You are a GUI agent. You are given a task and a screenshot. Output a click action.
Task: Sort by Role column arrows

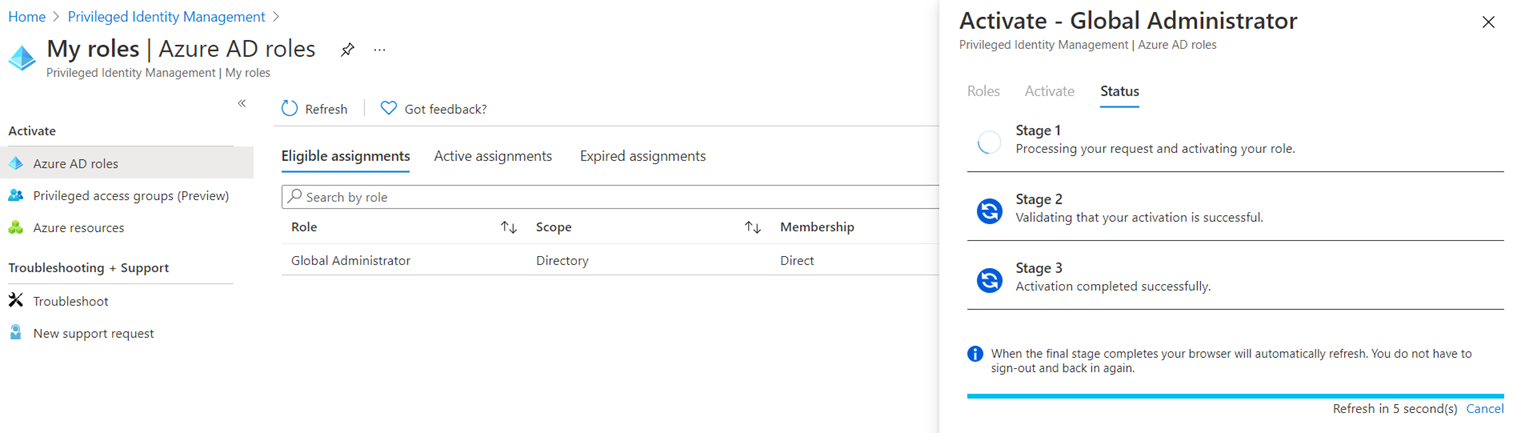(x=509, y=228)
